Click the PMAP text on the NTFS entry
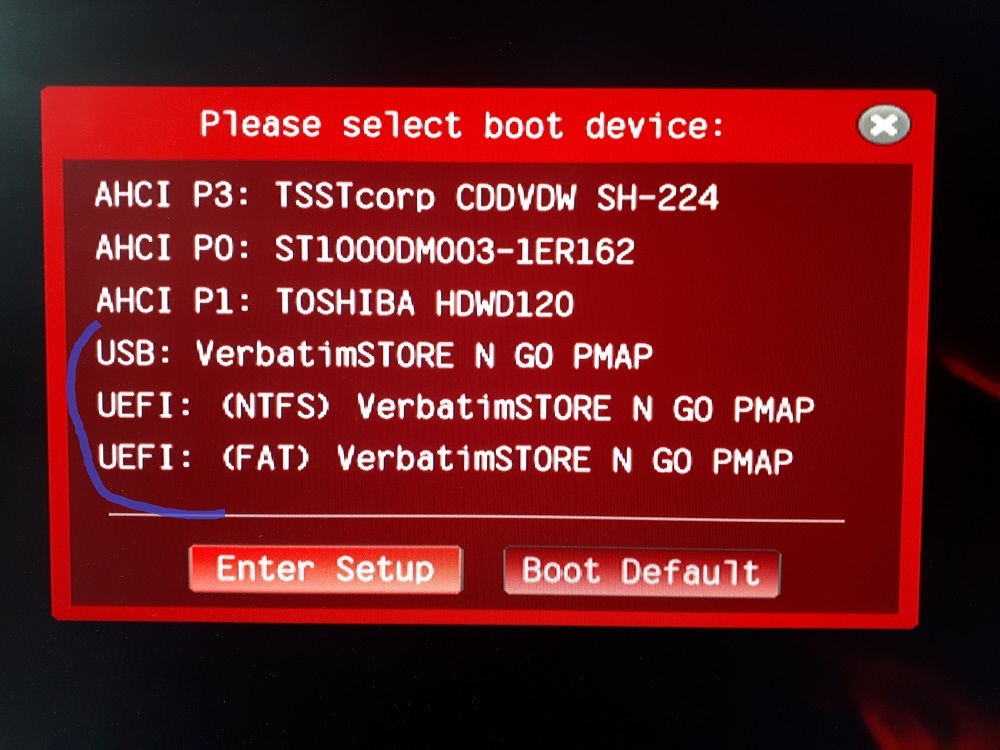Image resolution: width=1000 pixels, height=750 pixels. tap(774, 409)
